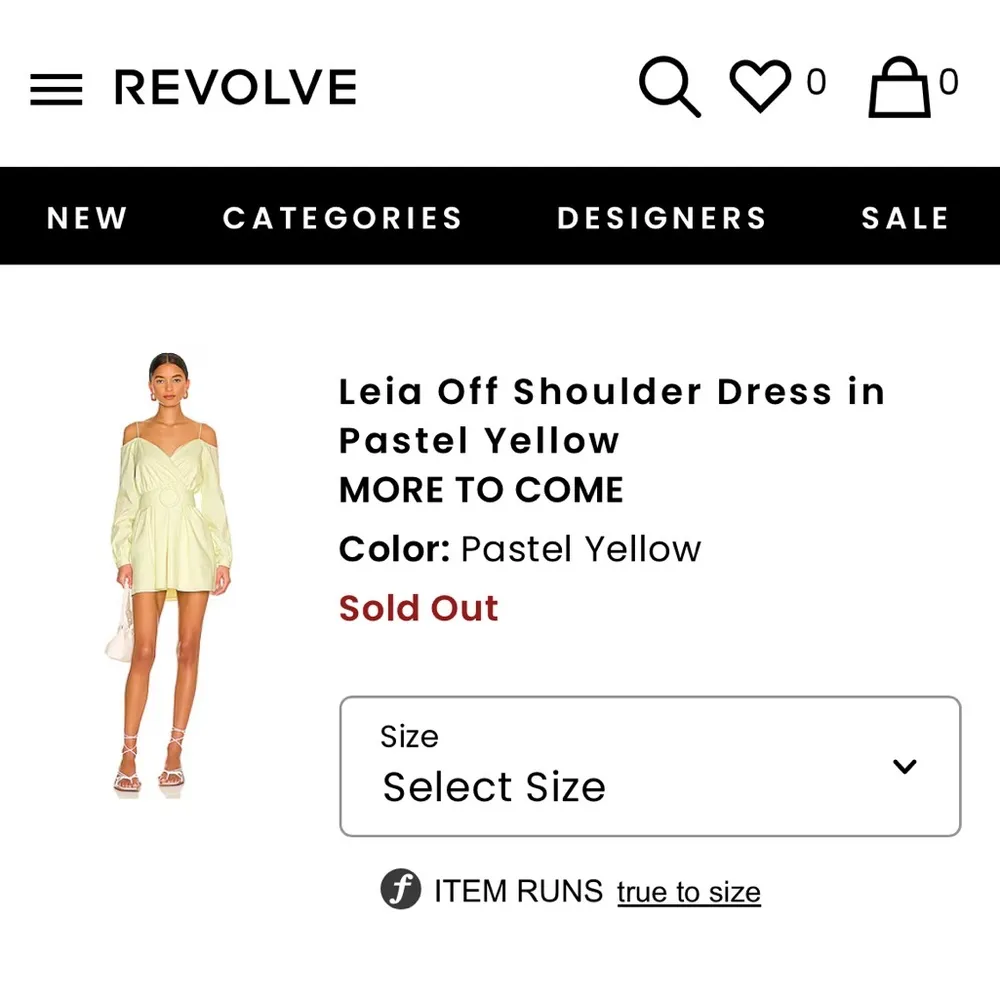Image resolution: width=1000 pixels, height=1000 pixels.
Task: Click the product title Leia Off Shoulder Dress
Action: 611,415
